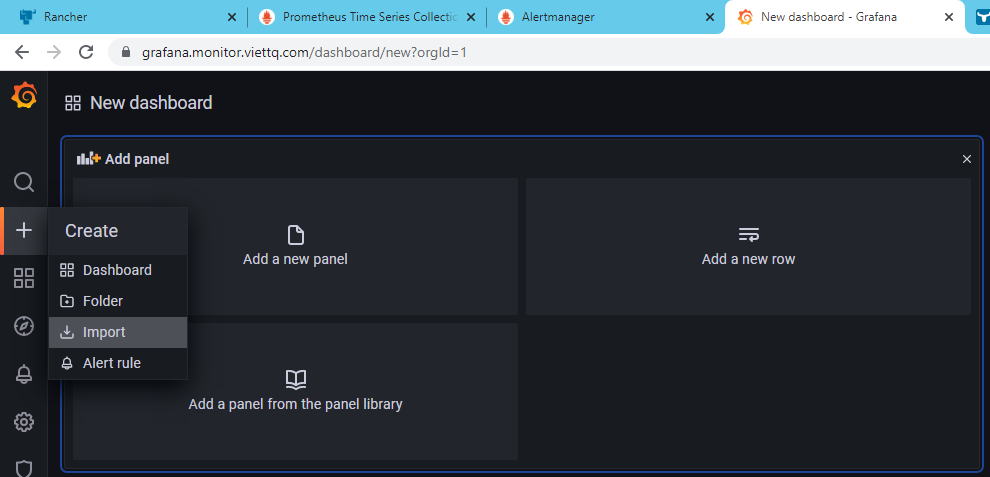Viewport: 990px width, 477px height.
Task: Open the Server Admin shield icon
Action: pyautogui.click(x=24, y=468)
